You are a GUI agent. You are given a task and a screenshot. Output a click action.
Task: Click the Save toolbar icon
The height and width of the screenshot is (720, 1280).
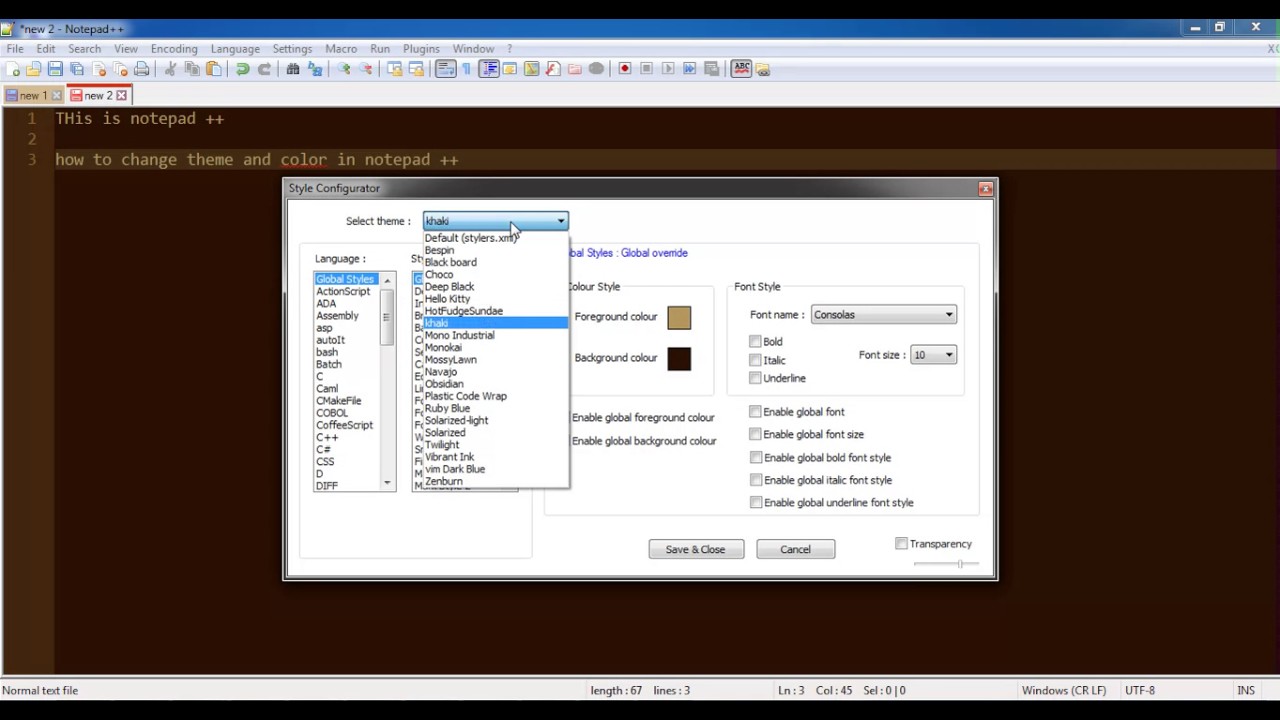point(55,69)
